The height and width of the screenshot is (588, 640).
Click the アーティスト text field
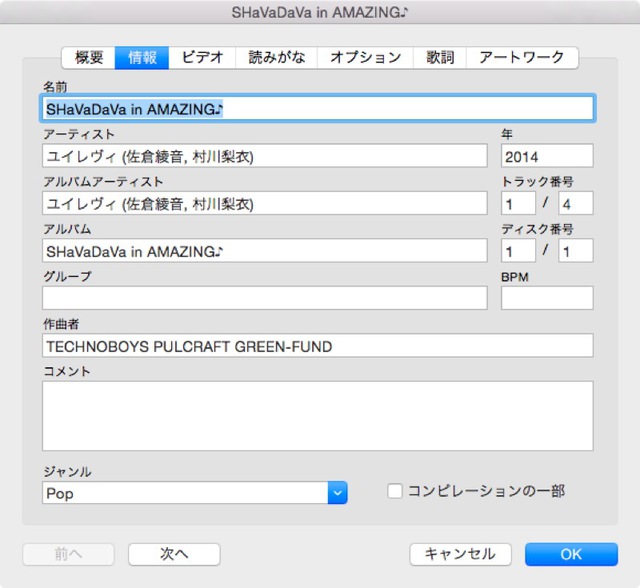(x=264, y=156)
